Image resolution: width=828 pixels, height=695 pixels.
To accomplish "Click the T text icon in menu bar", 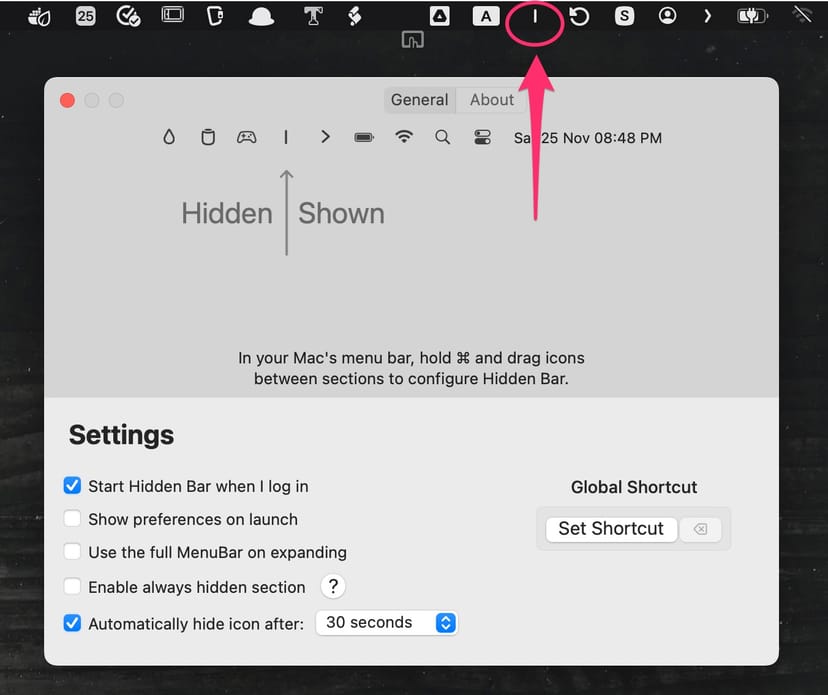I will click(x=314, y=16).
